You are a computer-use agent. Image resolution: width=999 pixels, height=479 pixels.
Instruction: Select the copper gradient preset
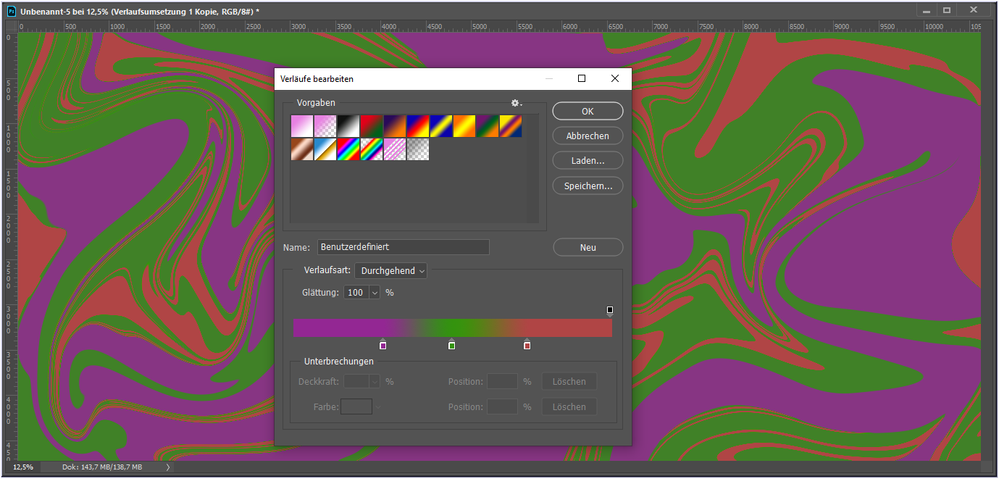[302, 150]
